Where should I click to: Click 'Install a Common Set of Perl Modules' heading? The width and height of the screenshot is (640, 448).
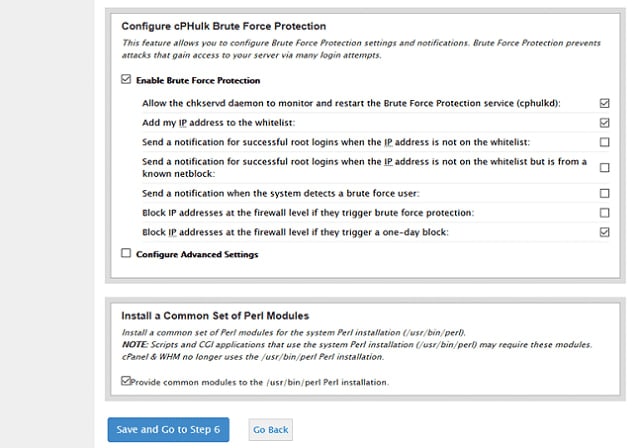(x=216, y=315)
